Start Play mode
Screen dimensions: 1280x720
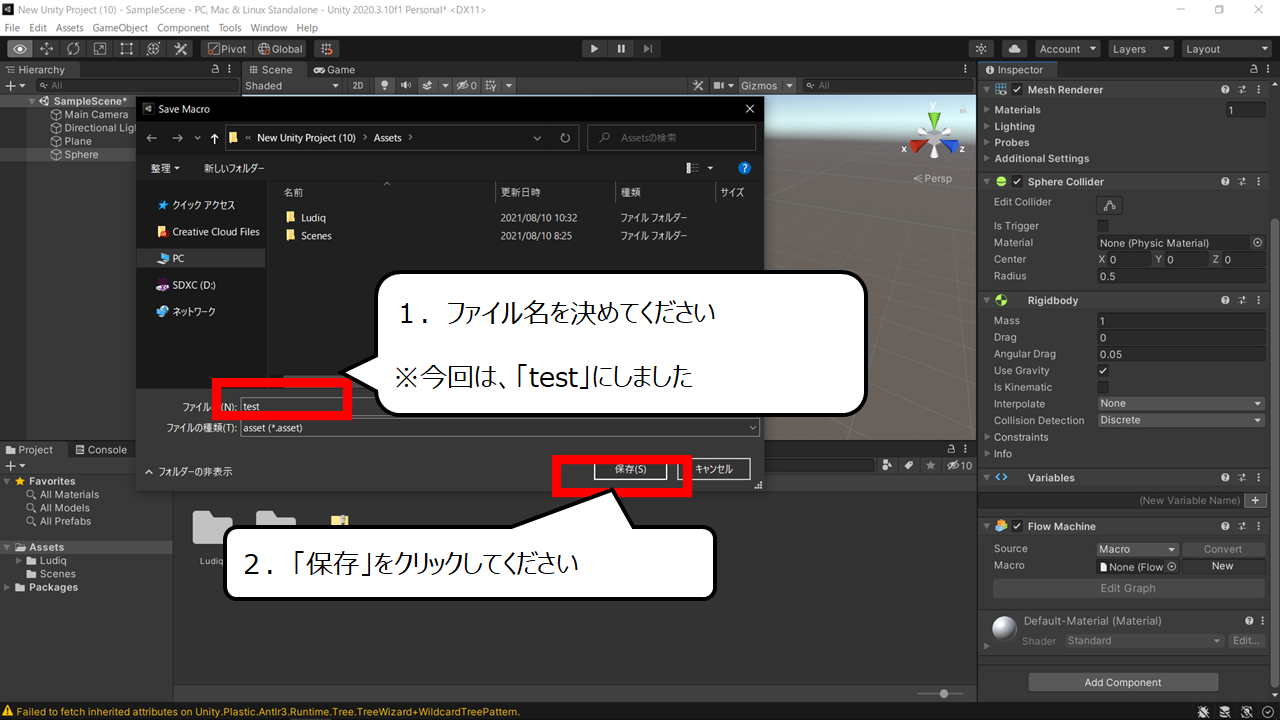coord(594,48)
